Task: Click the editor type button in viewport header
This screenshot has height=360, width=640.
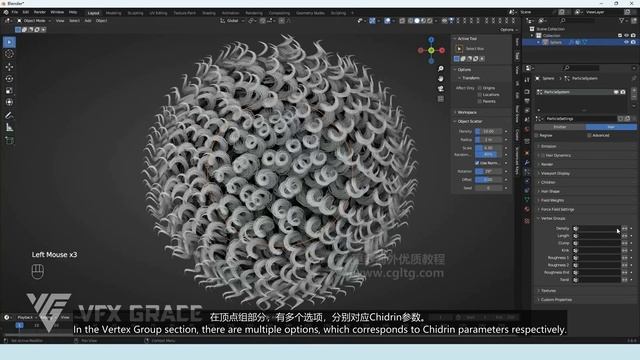Action: pos(8,20)
